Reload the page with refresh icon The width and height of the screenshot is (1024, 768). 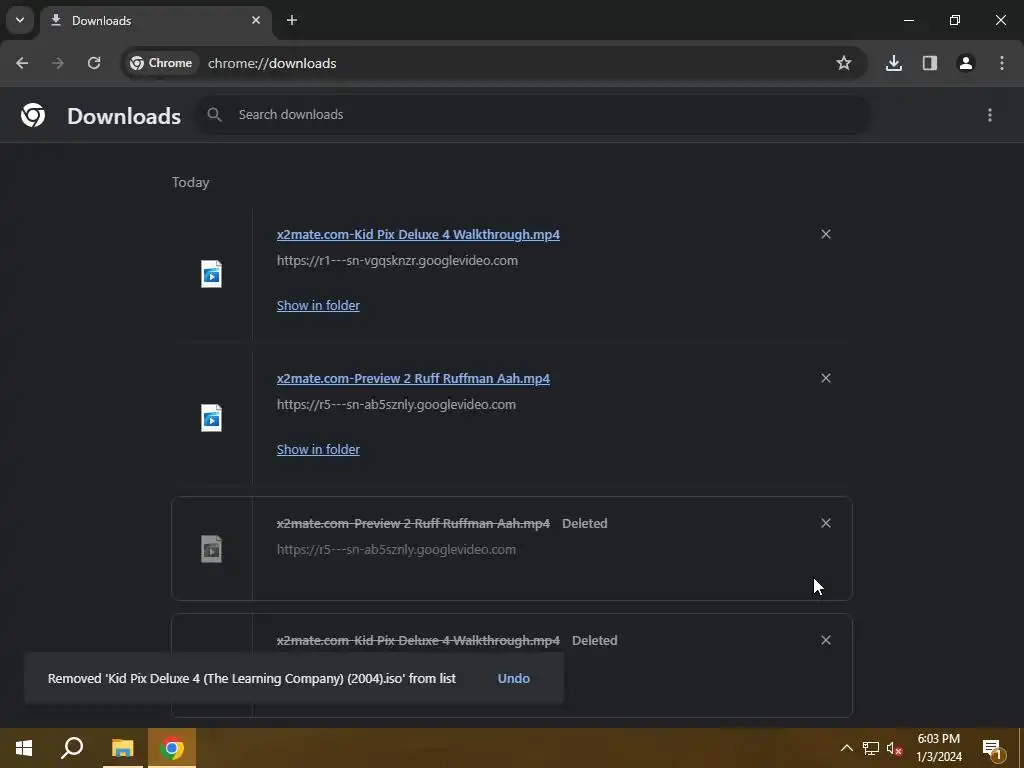pos(94,63)
